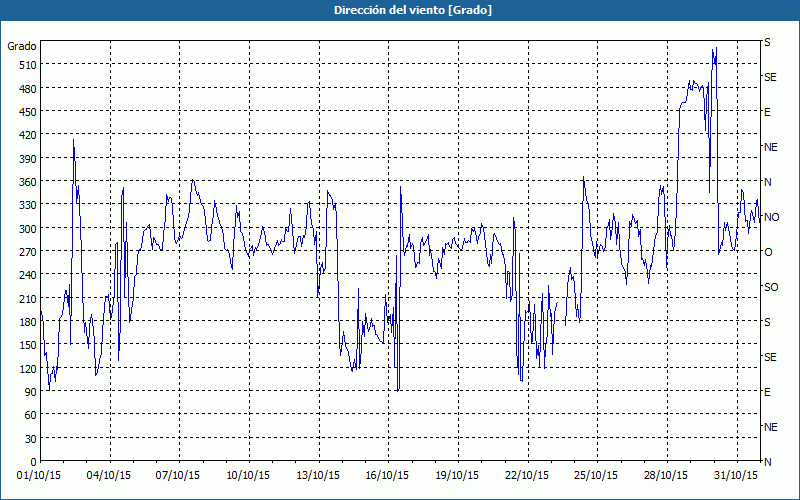Pick the 270 degree axis label
800x500 pixels.
28,252
